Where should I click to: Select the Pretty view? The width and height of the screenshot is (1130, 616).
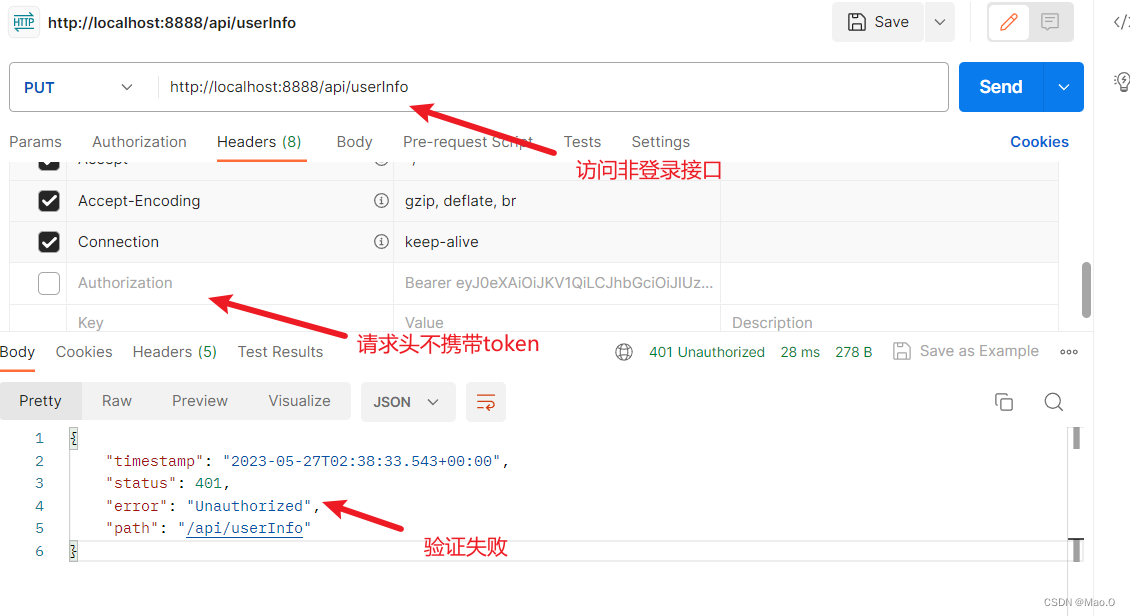tap(40, 401)
